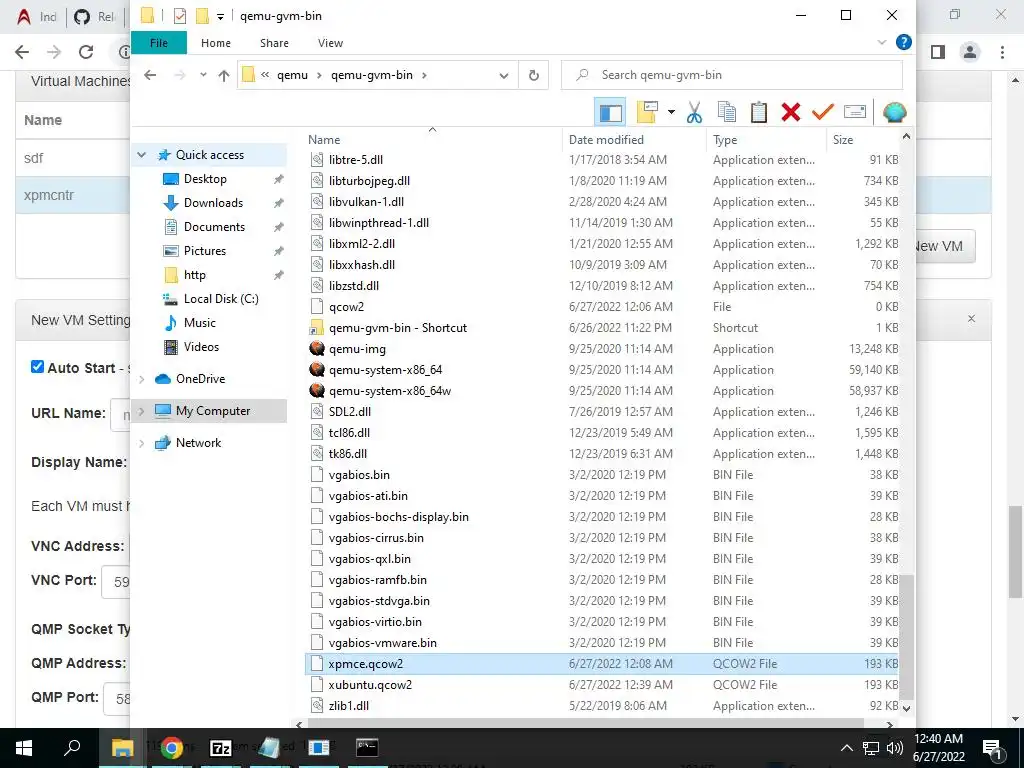Switch to the Share ribbon tab
The image size is (1024, 768).
tap(274, 42)
